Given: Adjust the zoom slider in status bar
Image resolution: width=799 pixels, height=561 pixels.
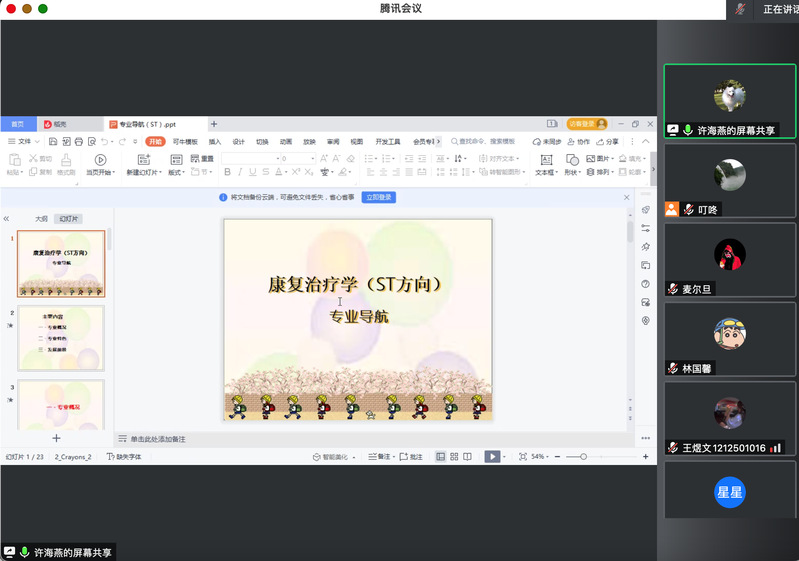Looking at the screenshot, I should (584, 456).
